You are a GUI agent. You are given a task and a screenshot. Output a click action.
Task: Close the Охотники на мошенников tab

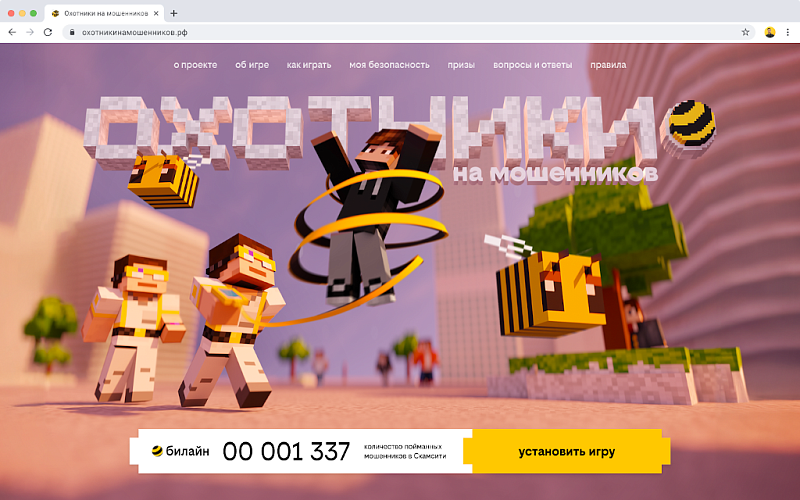156,13
